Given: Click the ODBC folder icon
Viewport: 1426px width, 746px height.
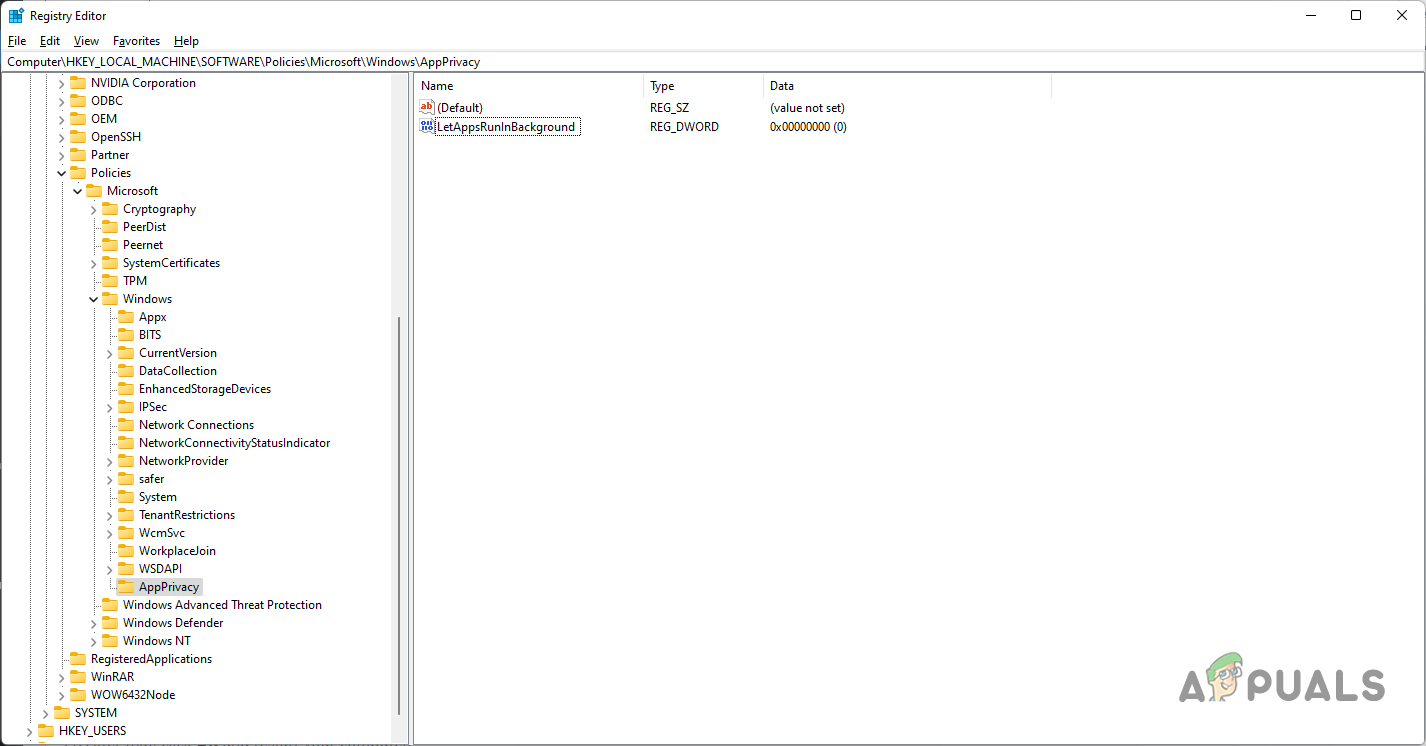Looking at the screenshot, I should pyautogui.click(x=77, y=101).
